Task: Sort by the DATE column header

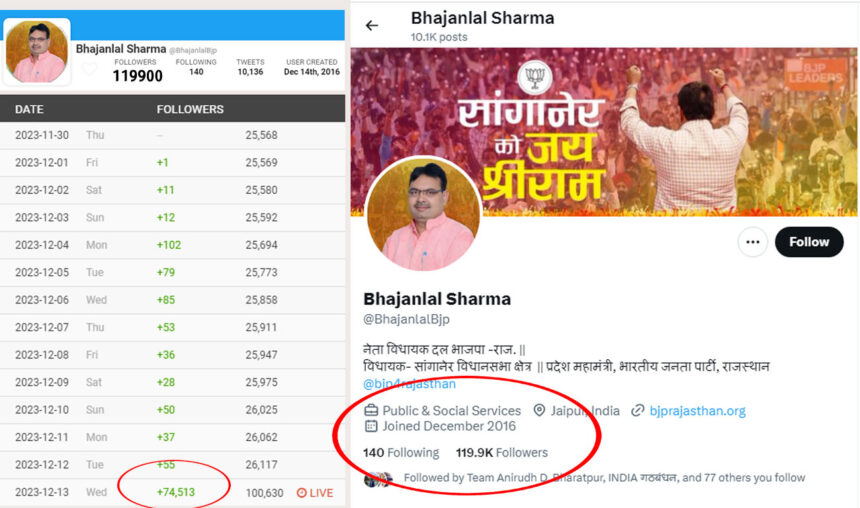Action: click(x=29, y=109)
